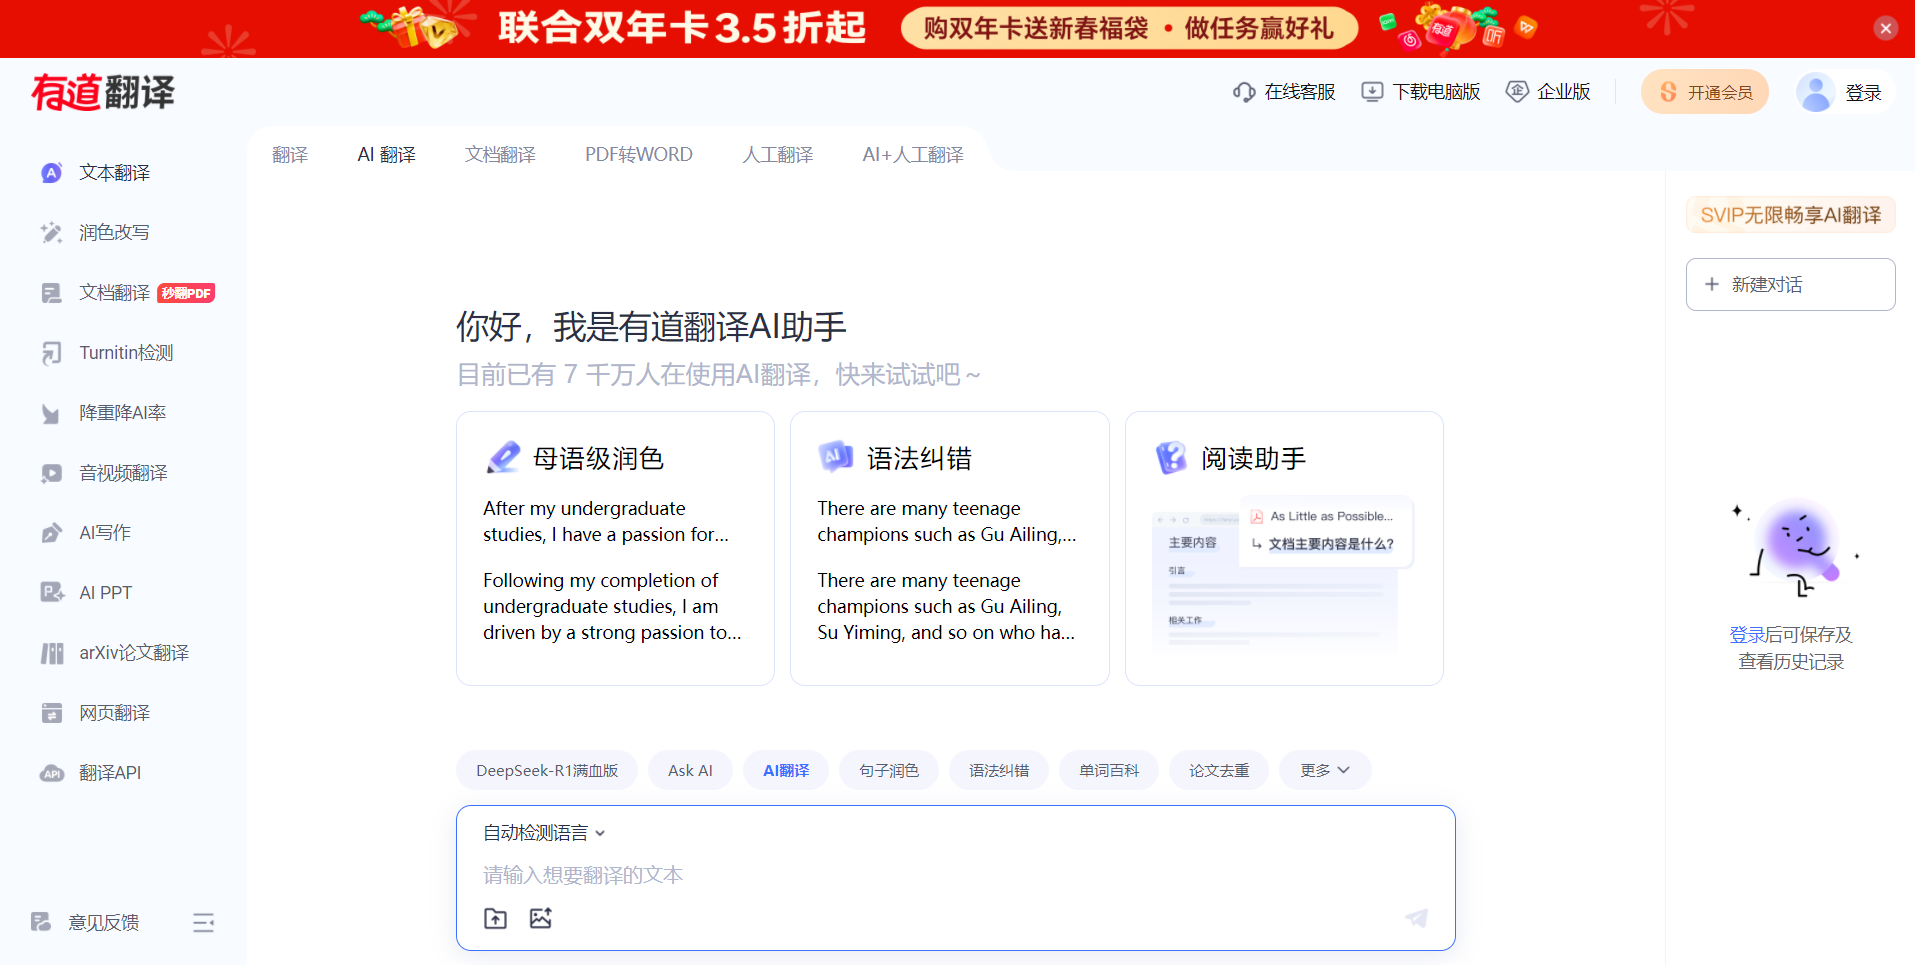1915x965 pixels.
Task: Click the 开通会员 membership button
Action: pos(1705,92)
